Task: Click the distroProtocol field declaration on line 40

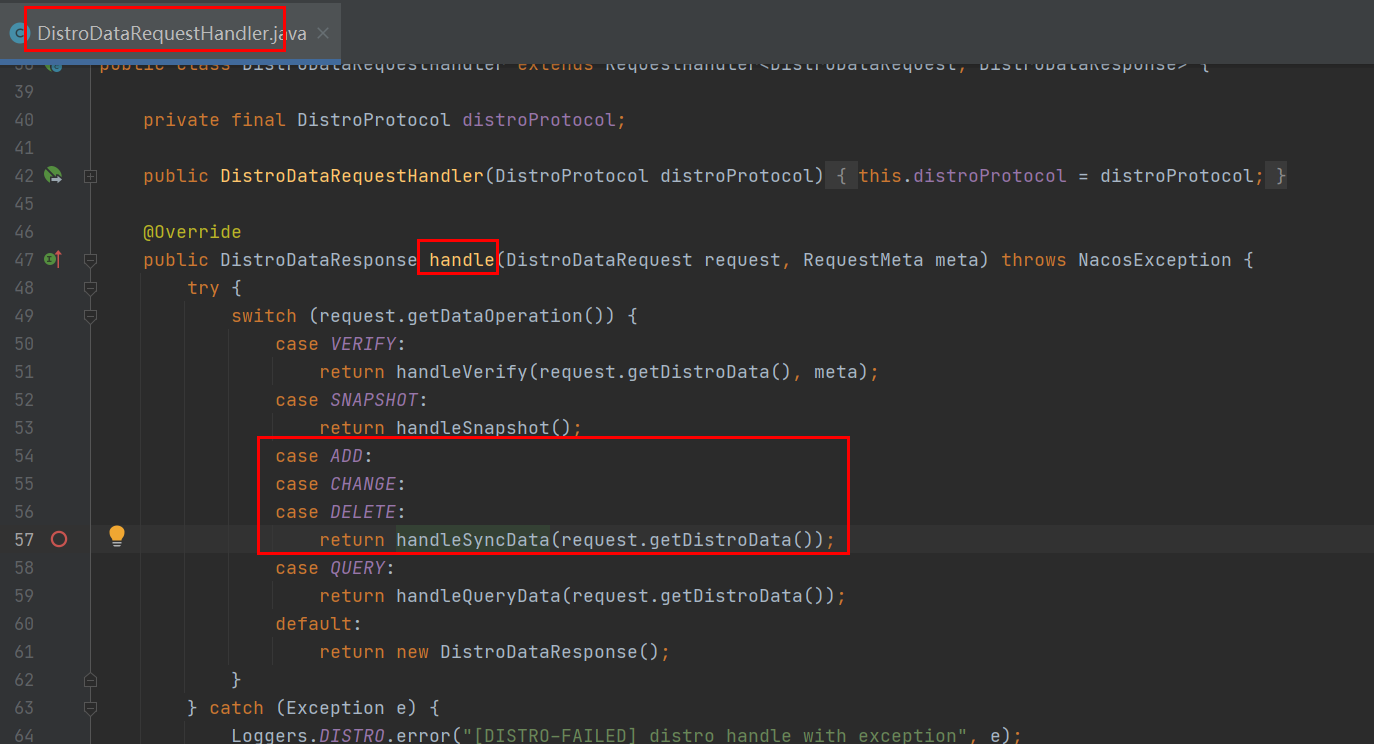Action: click(x=539, y=120)
